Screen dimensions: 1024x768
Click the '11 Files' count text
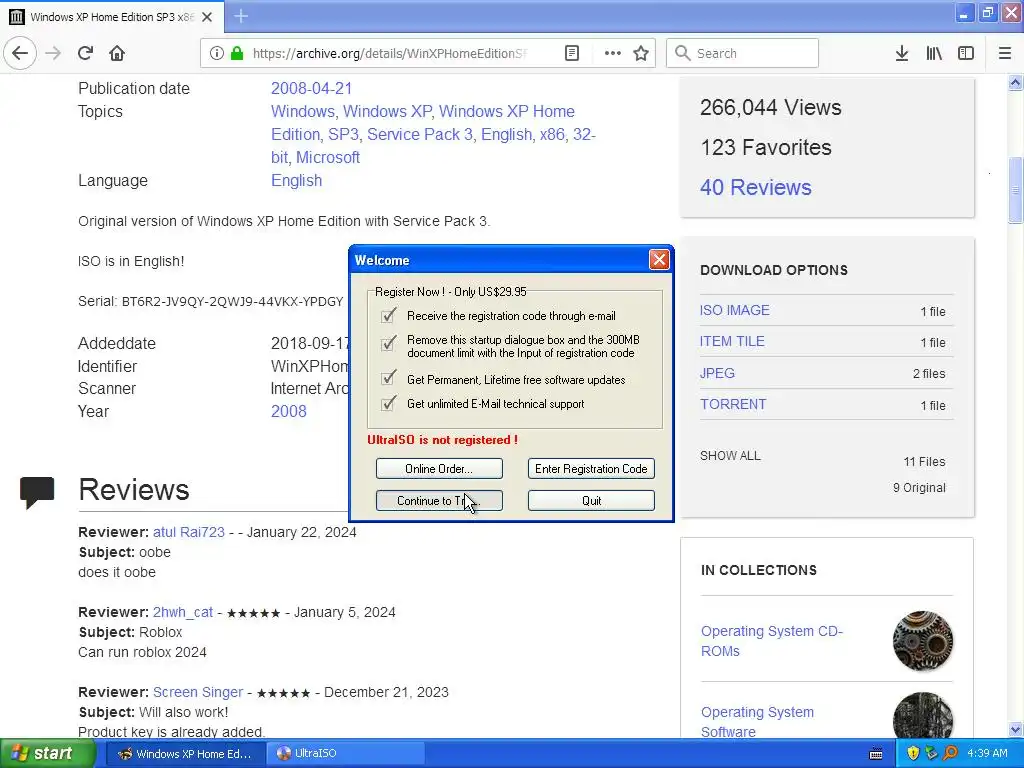click(924, 462)
